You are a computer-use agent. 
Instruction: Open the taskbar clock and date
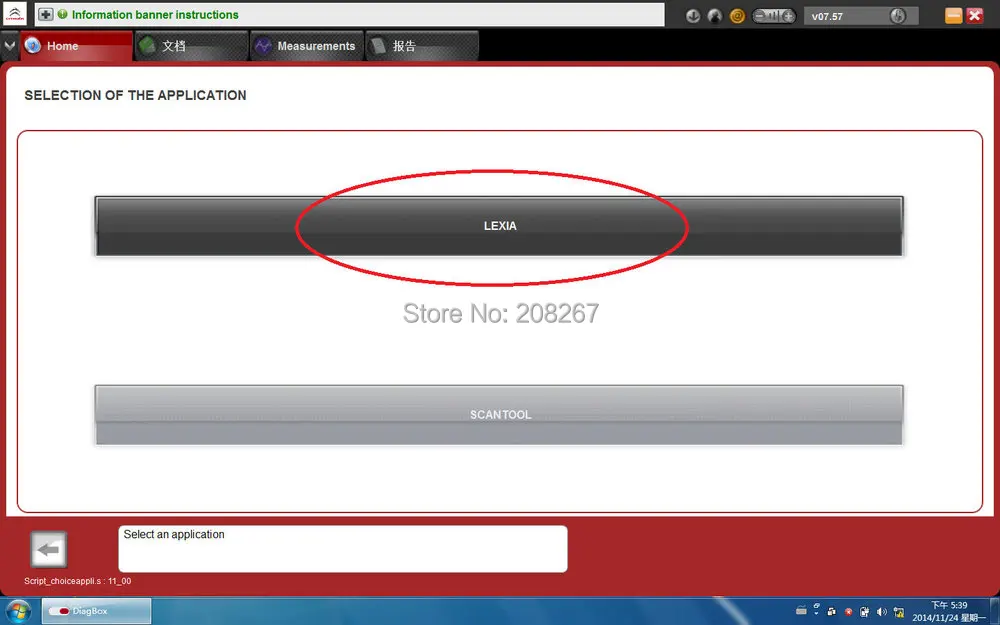949,611
